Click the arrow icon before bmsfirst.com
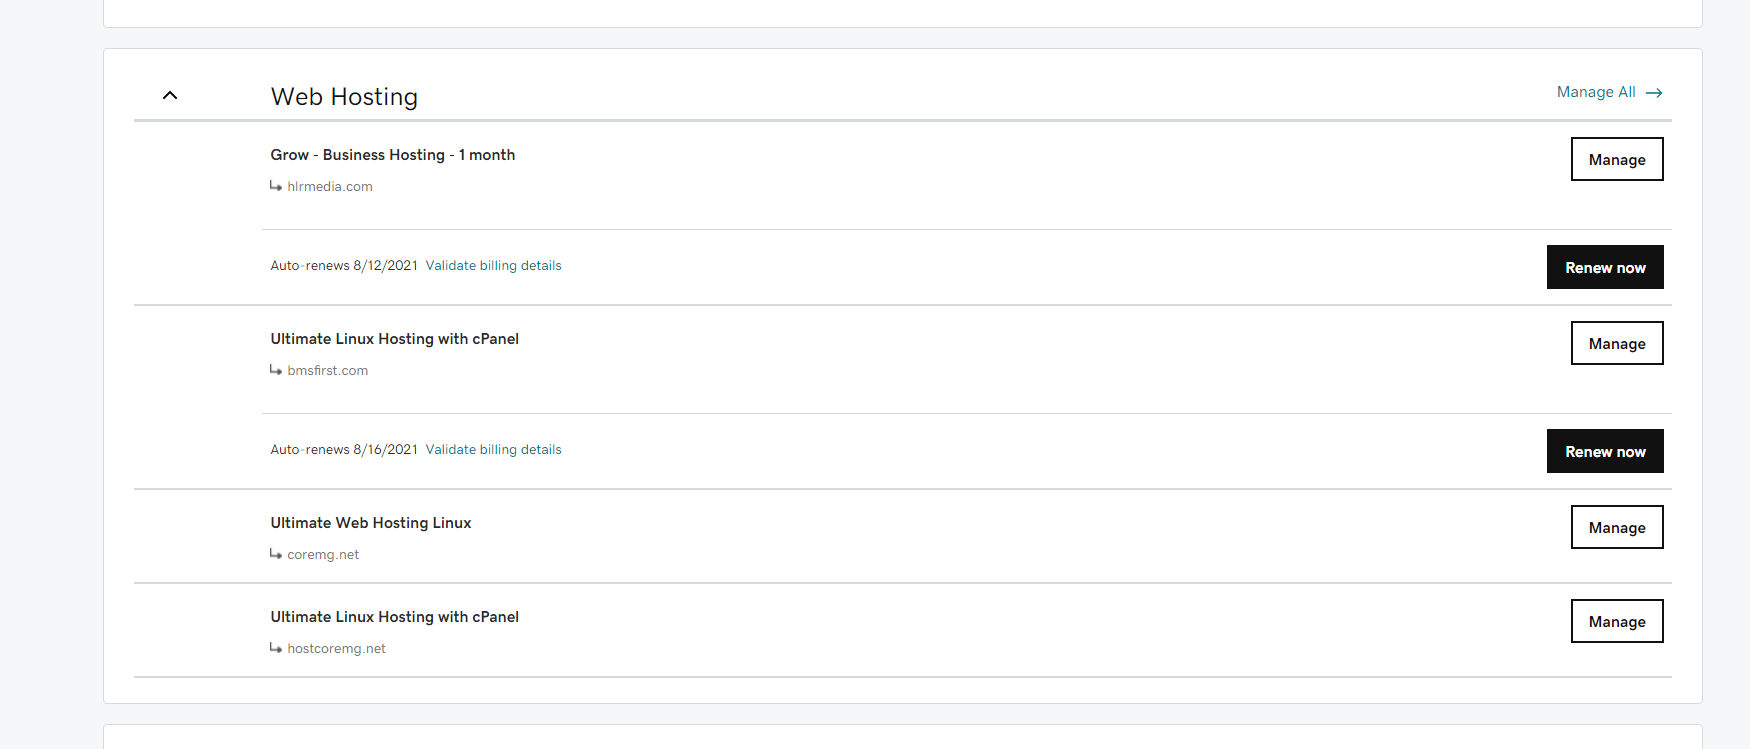This screenshot has height=749, width=1750. (x=276, y=370)
